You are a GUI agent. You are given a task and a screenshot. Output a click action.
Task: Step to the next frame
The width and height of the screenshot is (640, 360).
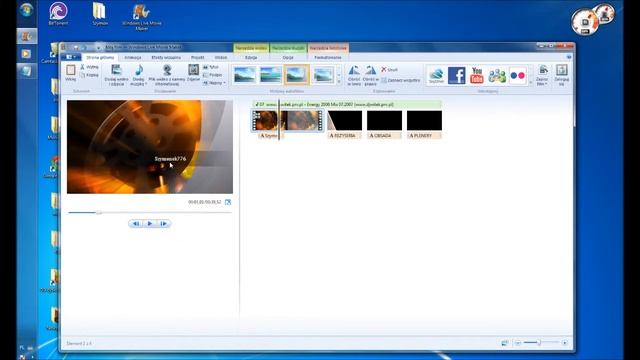click(x=164, y=223)
